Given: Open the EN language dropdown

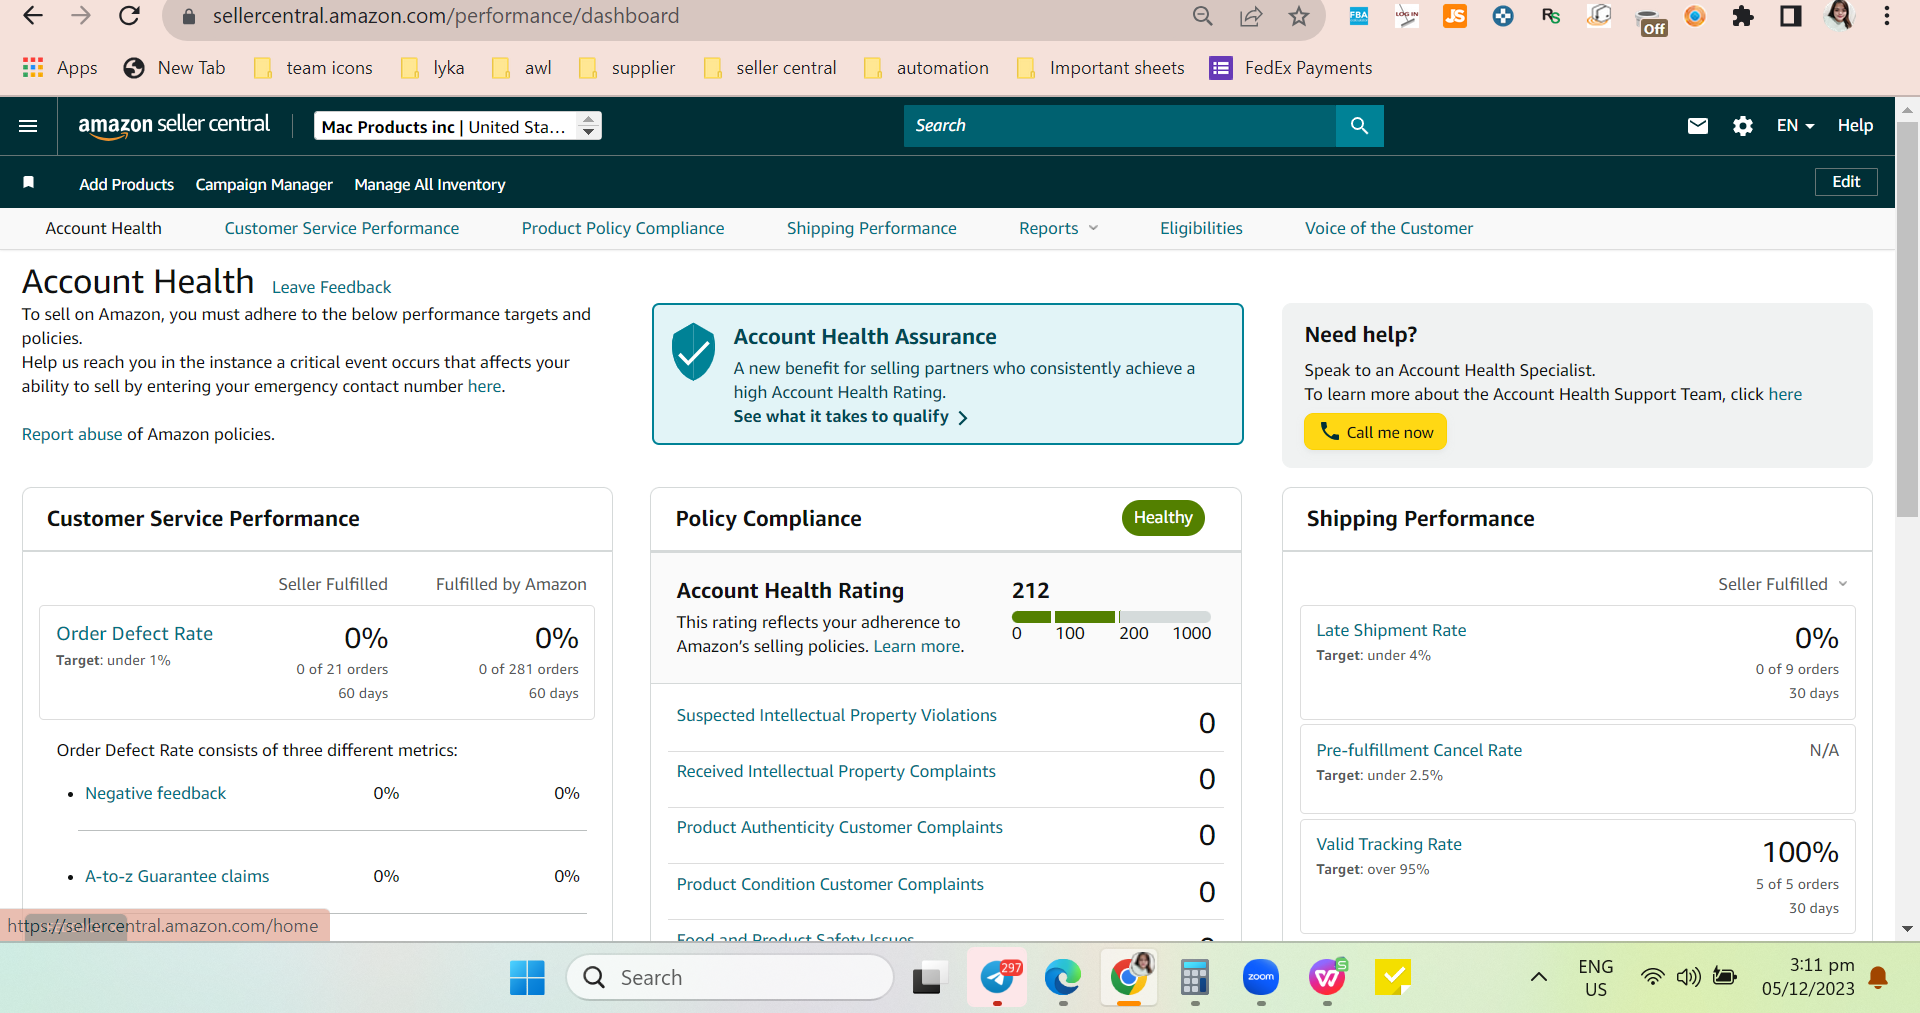Looking at the screenshot, I should pyautogui.click(x=1795, y=126).
